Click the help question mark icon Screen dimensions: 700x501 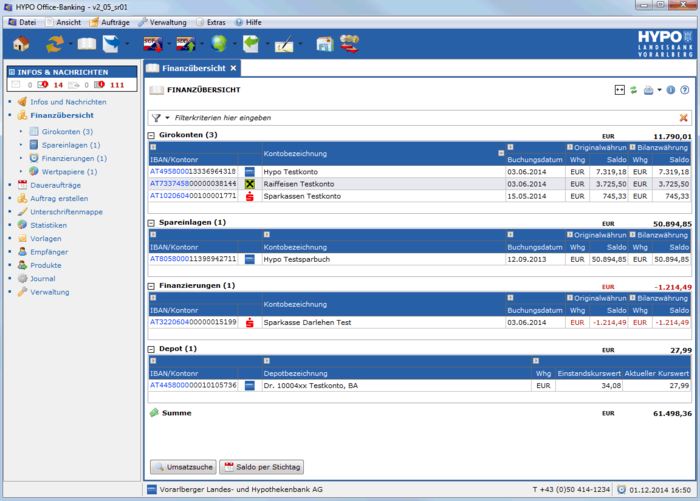(x=684, y=90)
